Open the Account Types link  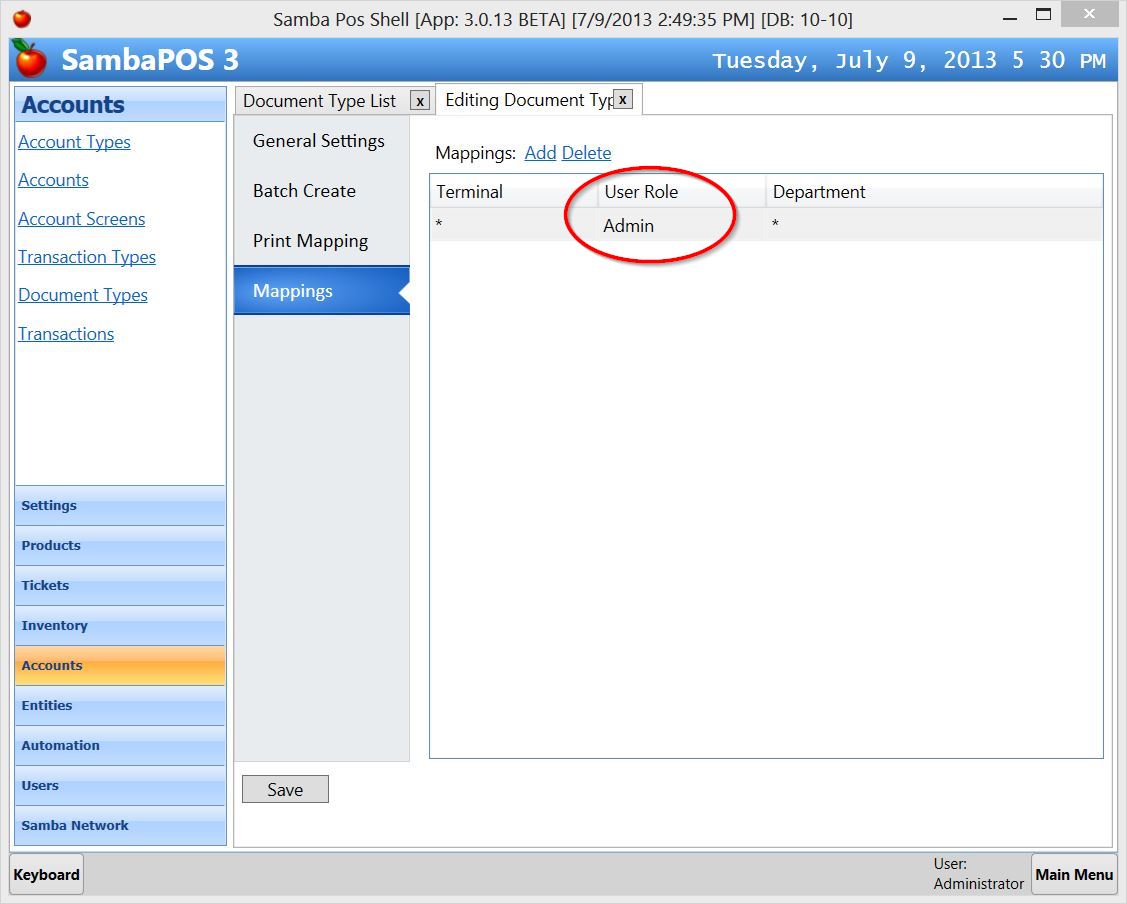[74, 142]
